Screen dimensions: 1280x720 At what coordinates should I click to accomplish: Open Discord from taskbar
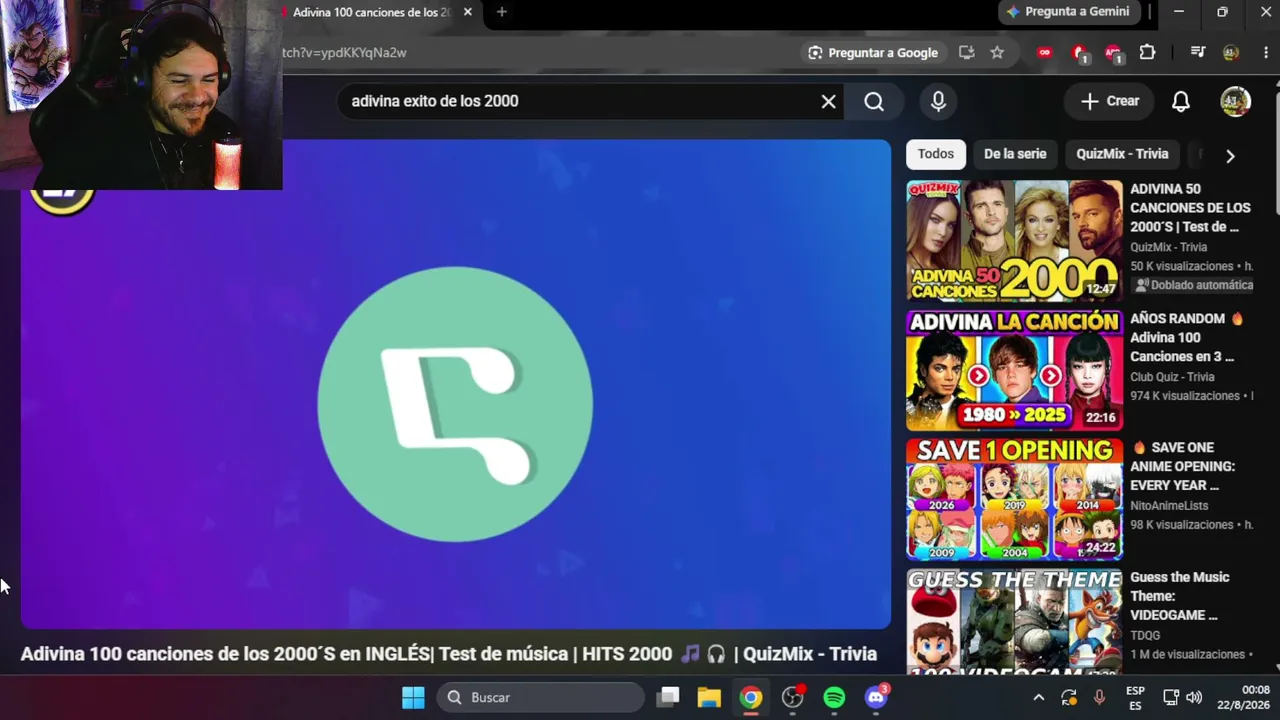pos(876,697)
